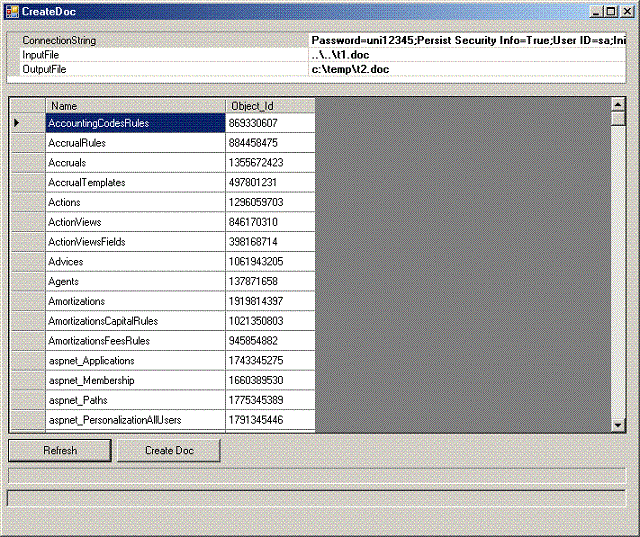Image resolution: width=640 pixels, height=537 pixels.
Task: Click the row header beside AccrualRules
Action: (x=28, y=143)
